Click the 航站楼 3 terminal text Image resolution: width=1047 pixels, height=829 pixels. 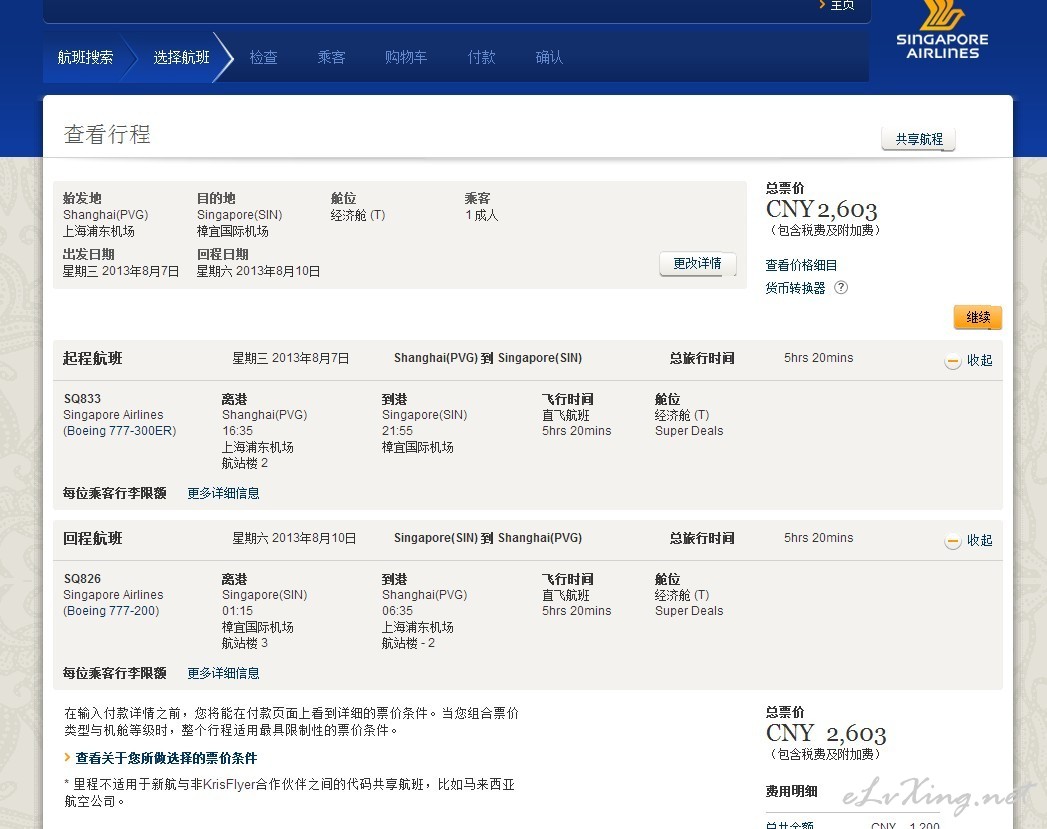click(244, 643)
